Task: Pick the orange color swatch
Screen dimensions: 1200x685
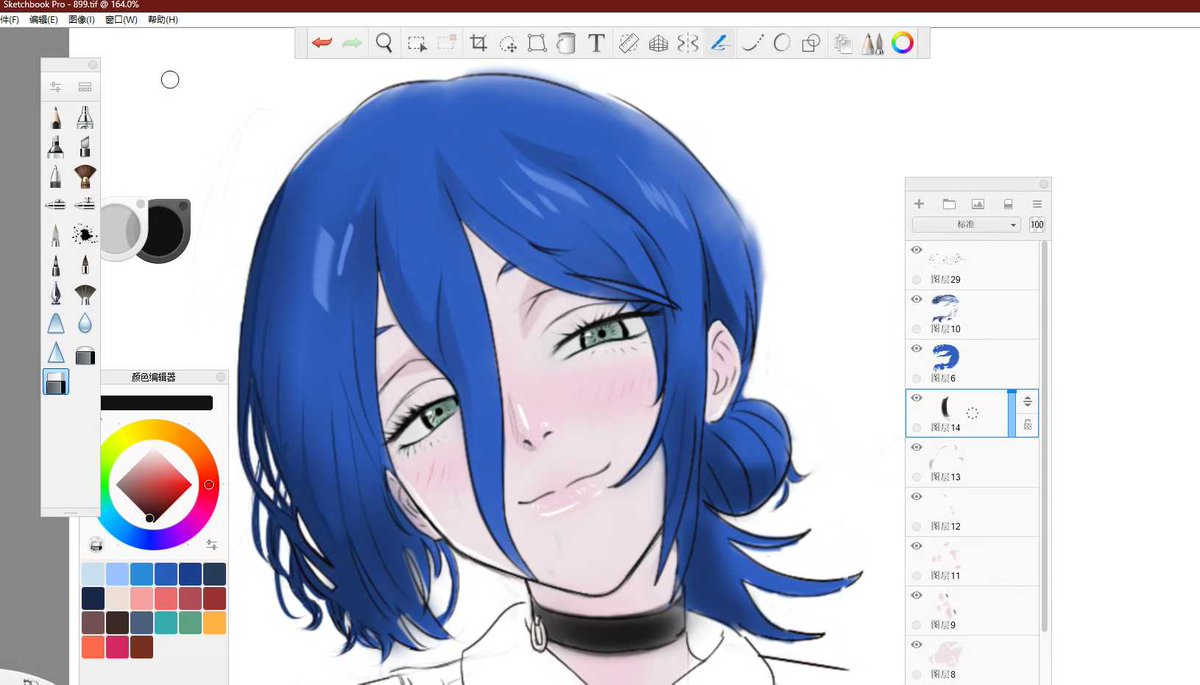Action: 214,623
